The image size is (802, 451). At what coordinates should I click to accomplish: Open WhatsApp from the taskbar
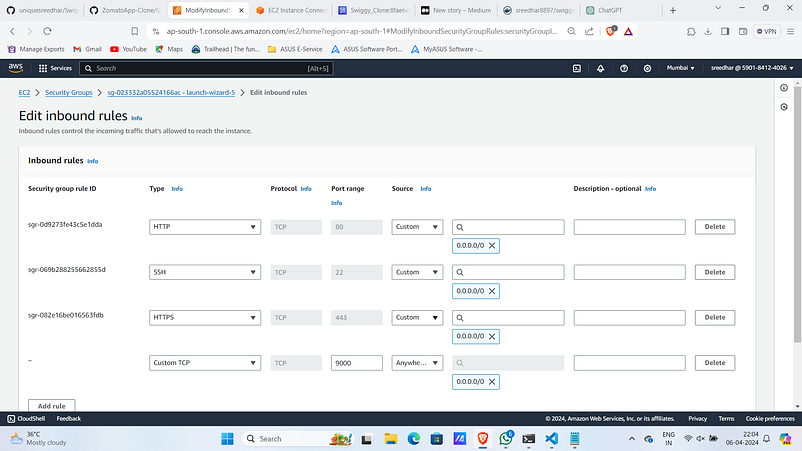coord(506,439)
